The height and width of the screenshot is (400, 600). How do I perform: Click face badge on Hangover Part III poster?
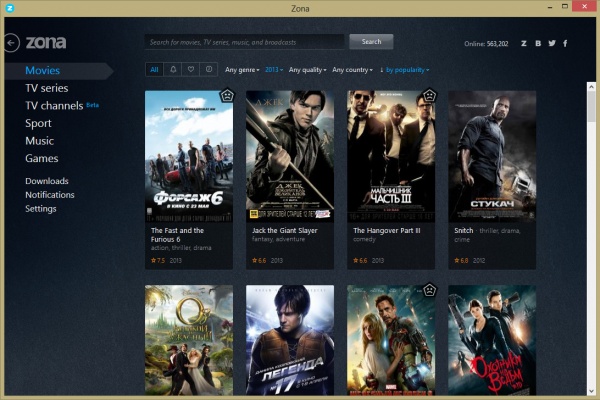429,96
